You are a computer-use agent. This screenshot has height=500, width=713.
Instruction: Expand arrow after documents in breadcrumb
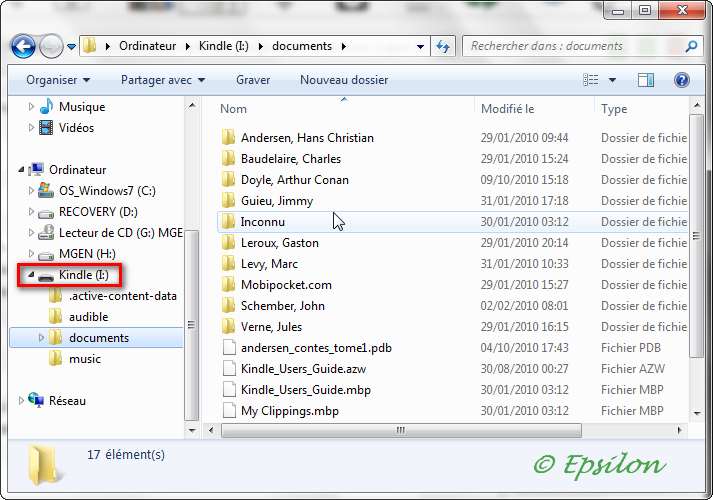[x=344, y=46]
